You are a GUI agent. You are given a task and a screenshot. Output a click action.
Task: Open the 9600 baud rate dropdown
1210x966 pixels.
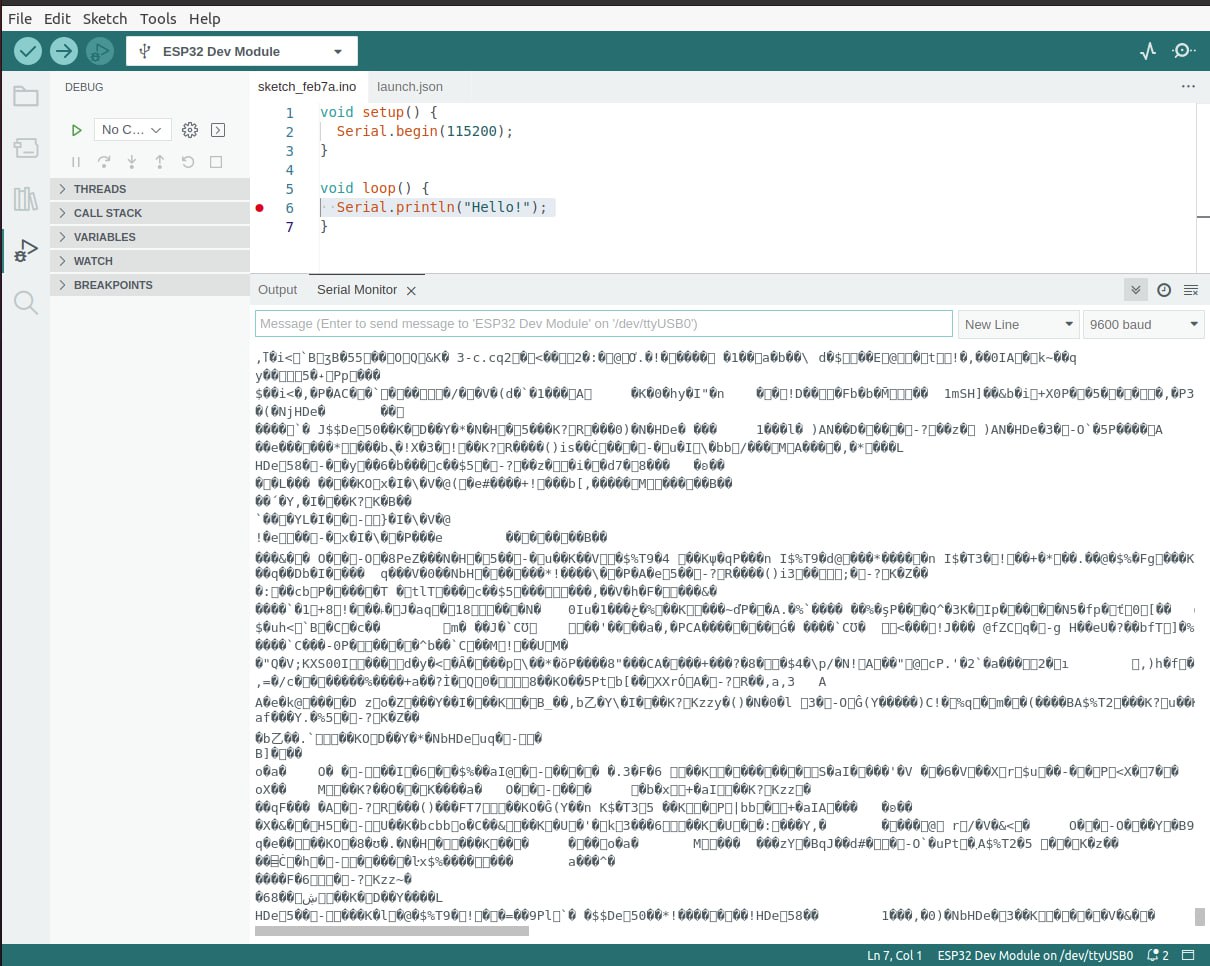pos(1144,324)
